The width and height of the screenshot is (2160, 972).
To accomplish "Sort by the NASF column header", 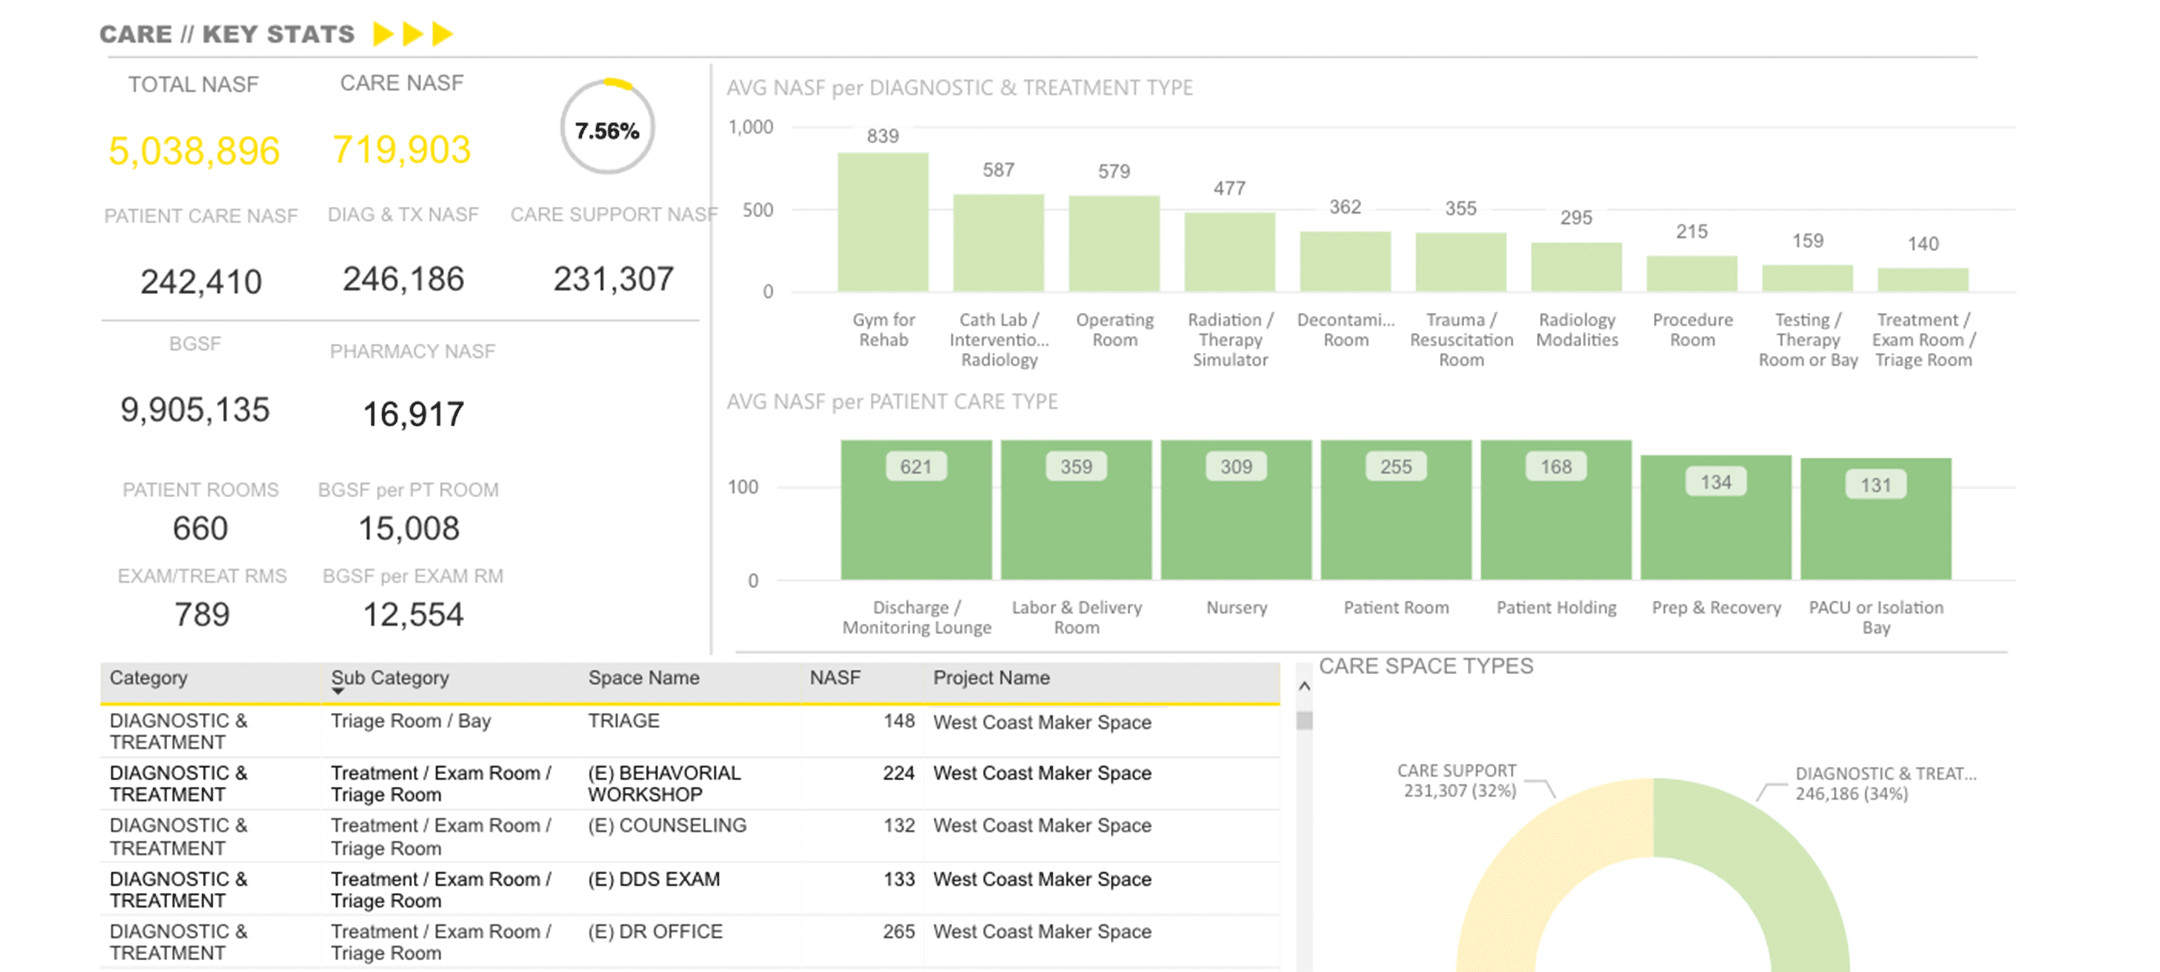I will pyautogui.click(x=835, y=678).
